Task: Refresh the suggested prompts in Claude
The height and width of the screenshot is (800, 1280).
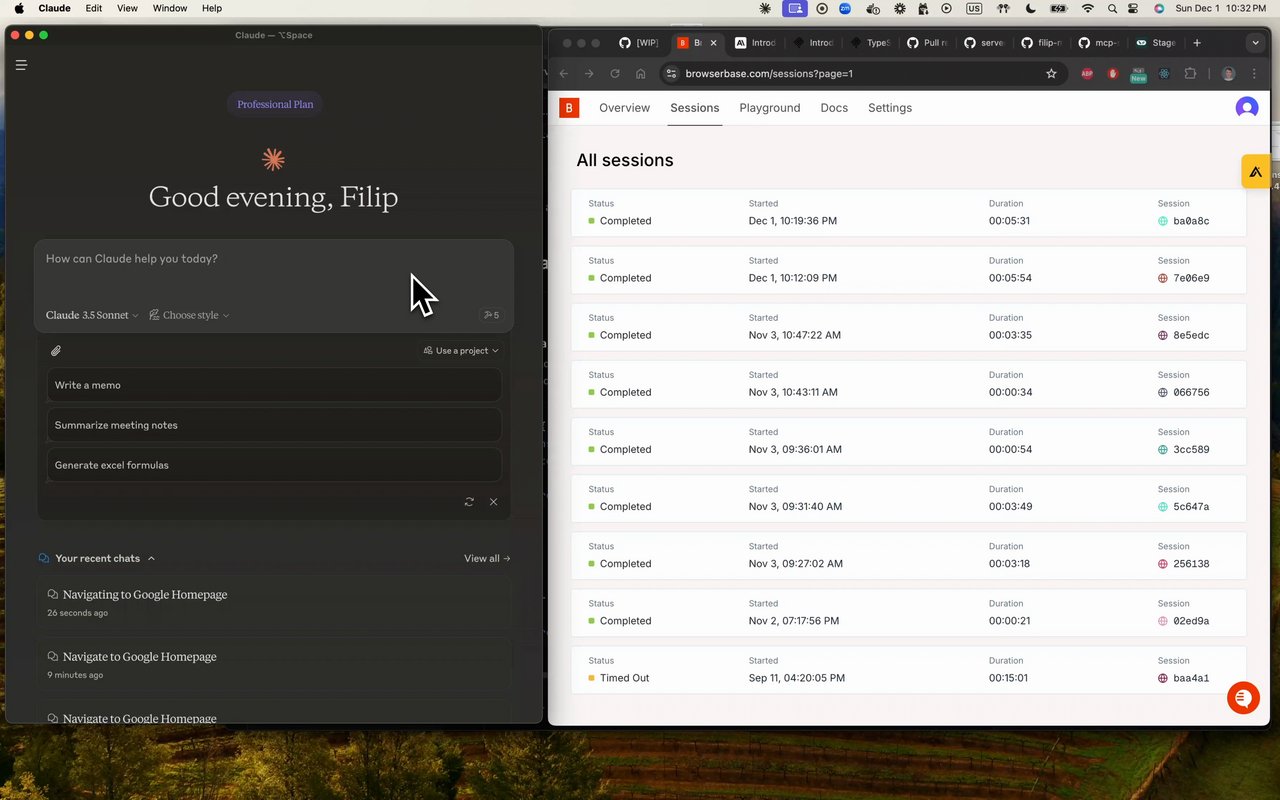Action: point(469,502)
